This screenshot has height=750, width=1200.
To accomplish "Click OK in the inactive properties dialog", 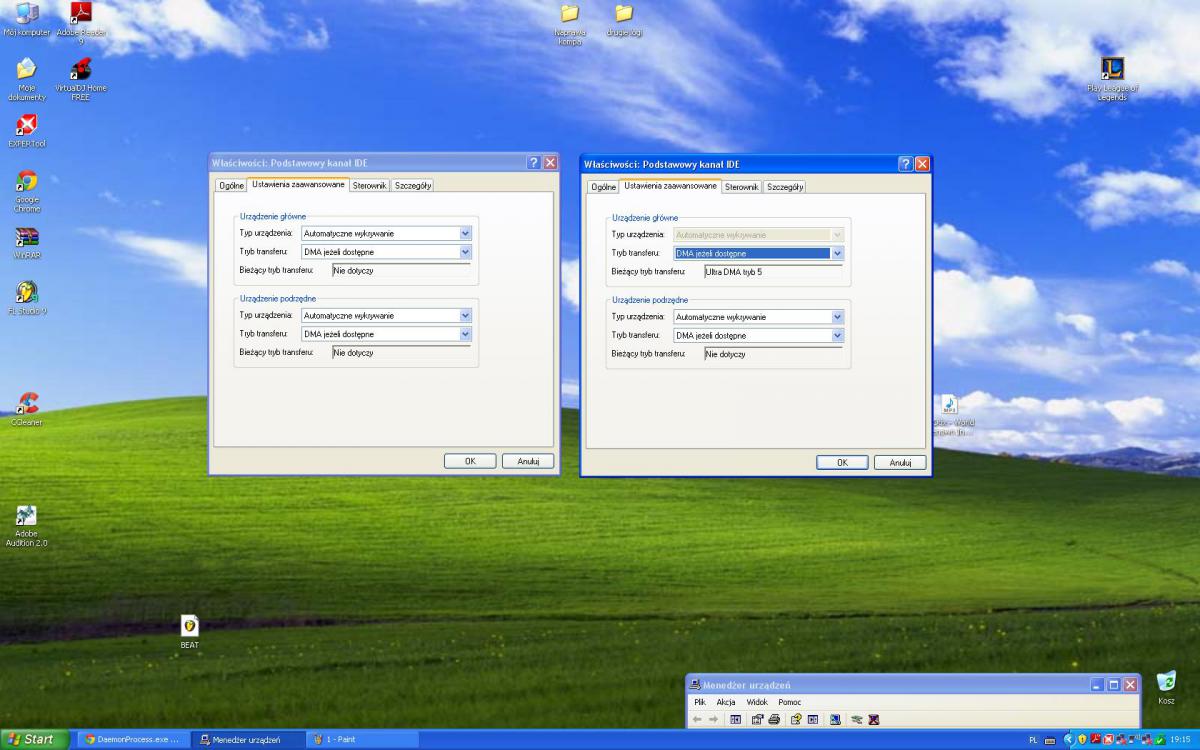I will (470, 461).
